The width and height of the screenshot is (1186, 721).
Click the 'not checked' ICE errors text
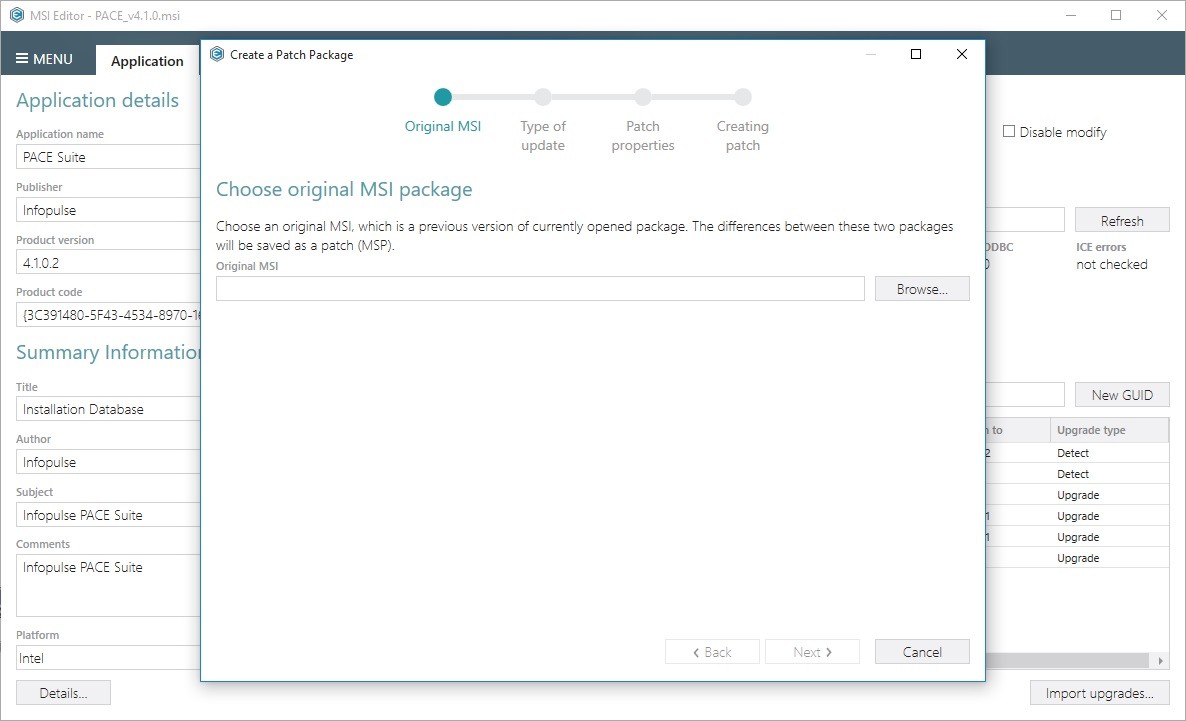click(1111, 265)
